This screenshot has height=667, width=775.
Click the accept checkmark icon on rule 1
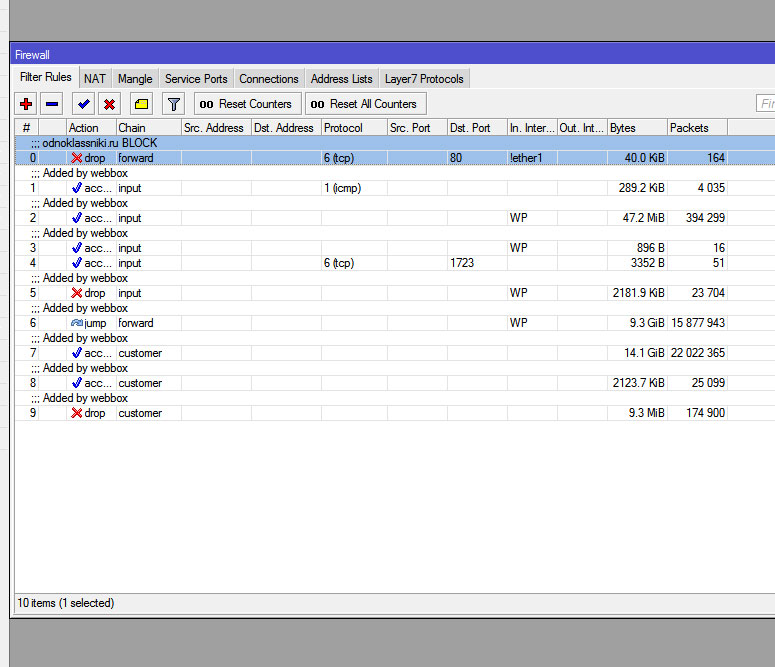[x=77, y=188]
